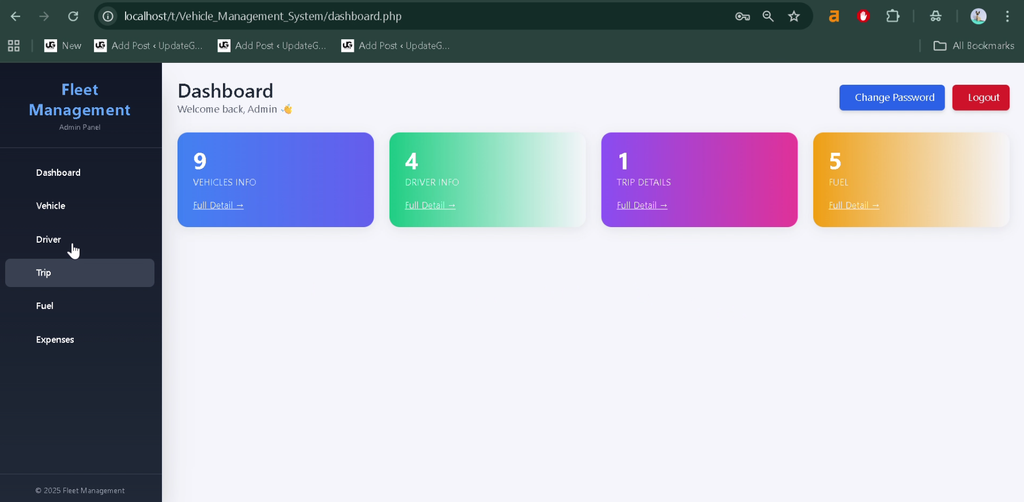
Task: Click the browser forward arrow
Action: click(x=44, y=16)
